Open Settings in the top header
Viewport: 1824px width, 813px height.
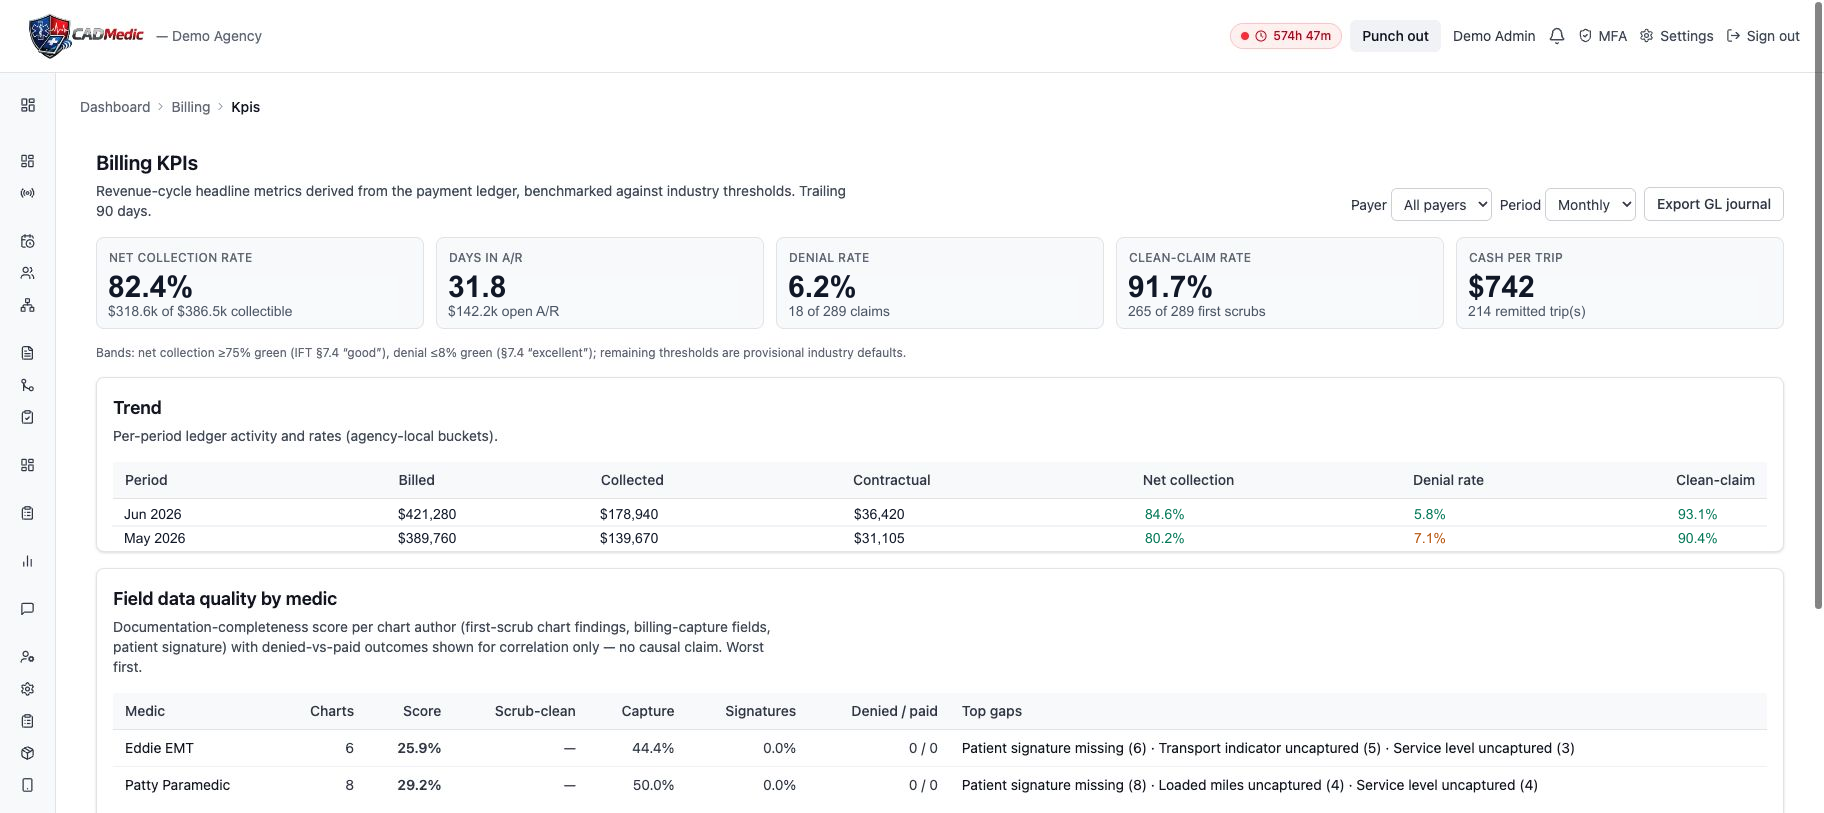(x=1677, y=36)
